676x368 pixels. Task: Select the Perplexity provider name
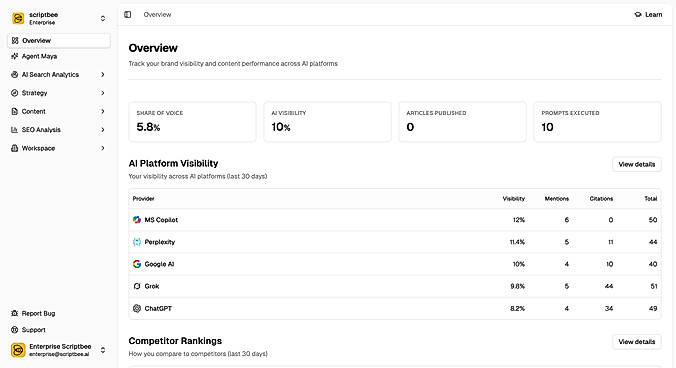point(160,242)
